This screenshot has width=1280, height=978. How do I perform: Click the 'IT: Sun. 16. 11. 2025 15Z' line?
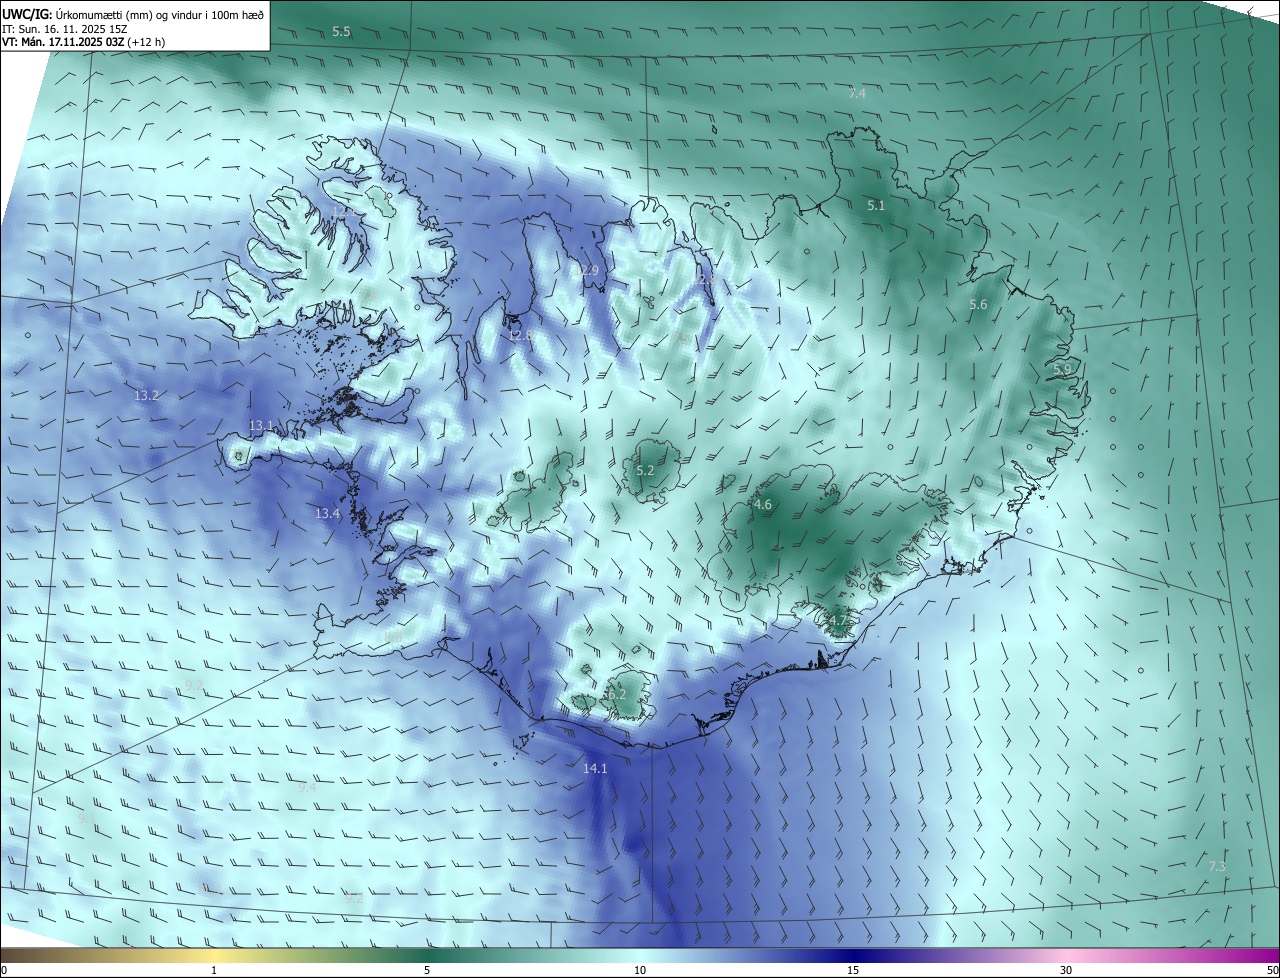(64, 29)
